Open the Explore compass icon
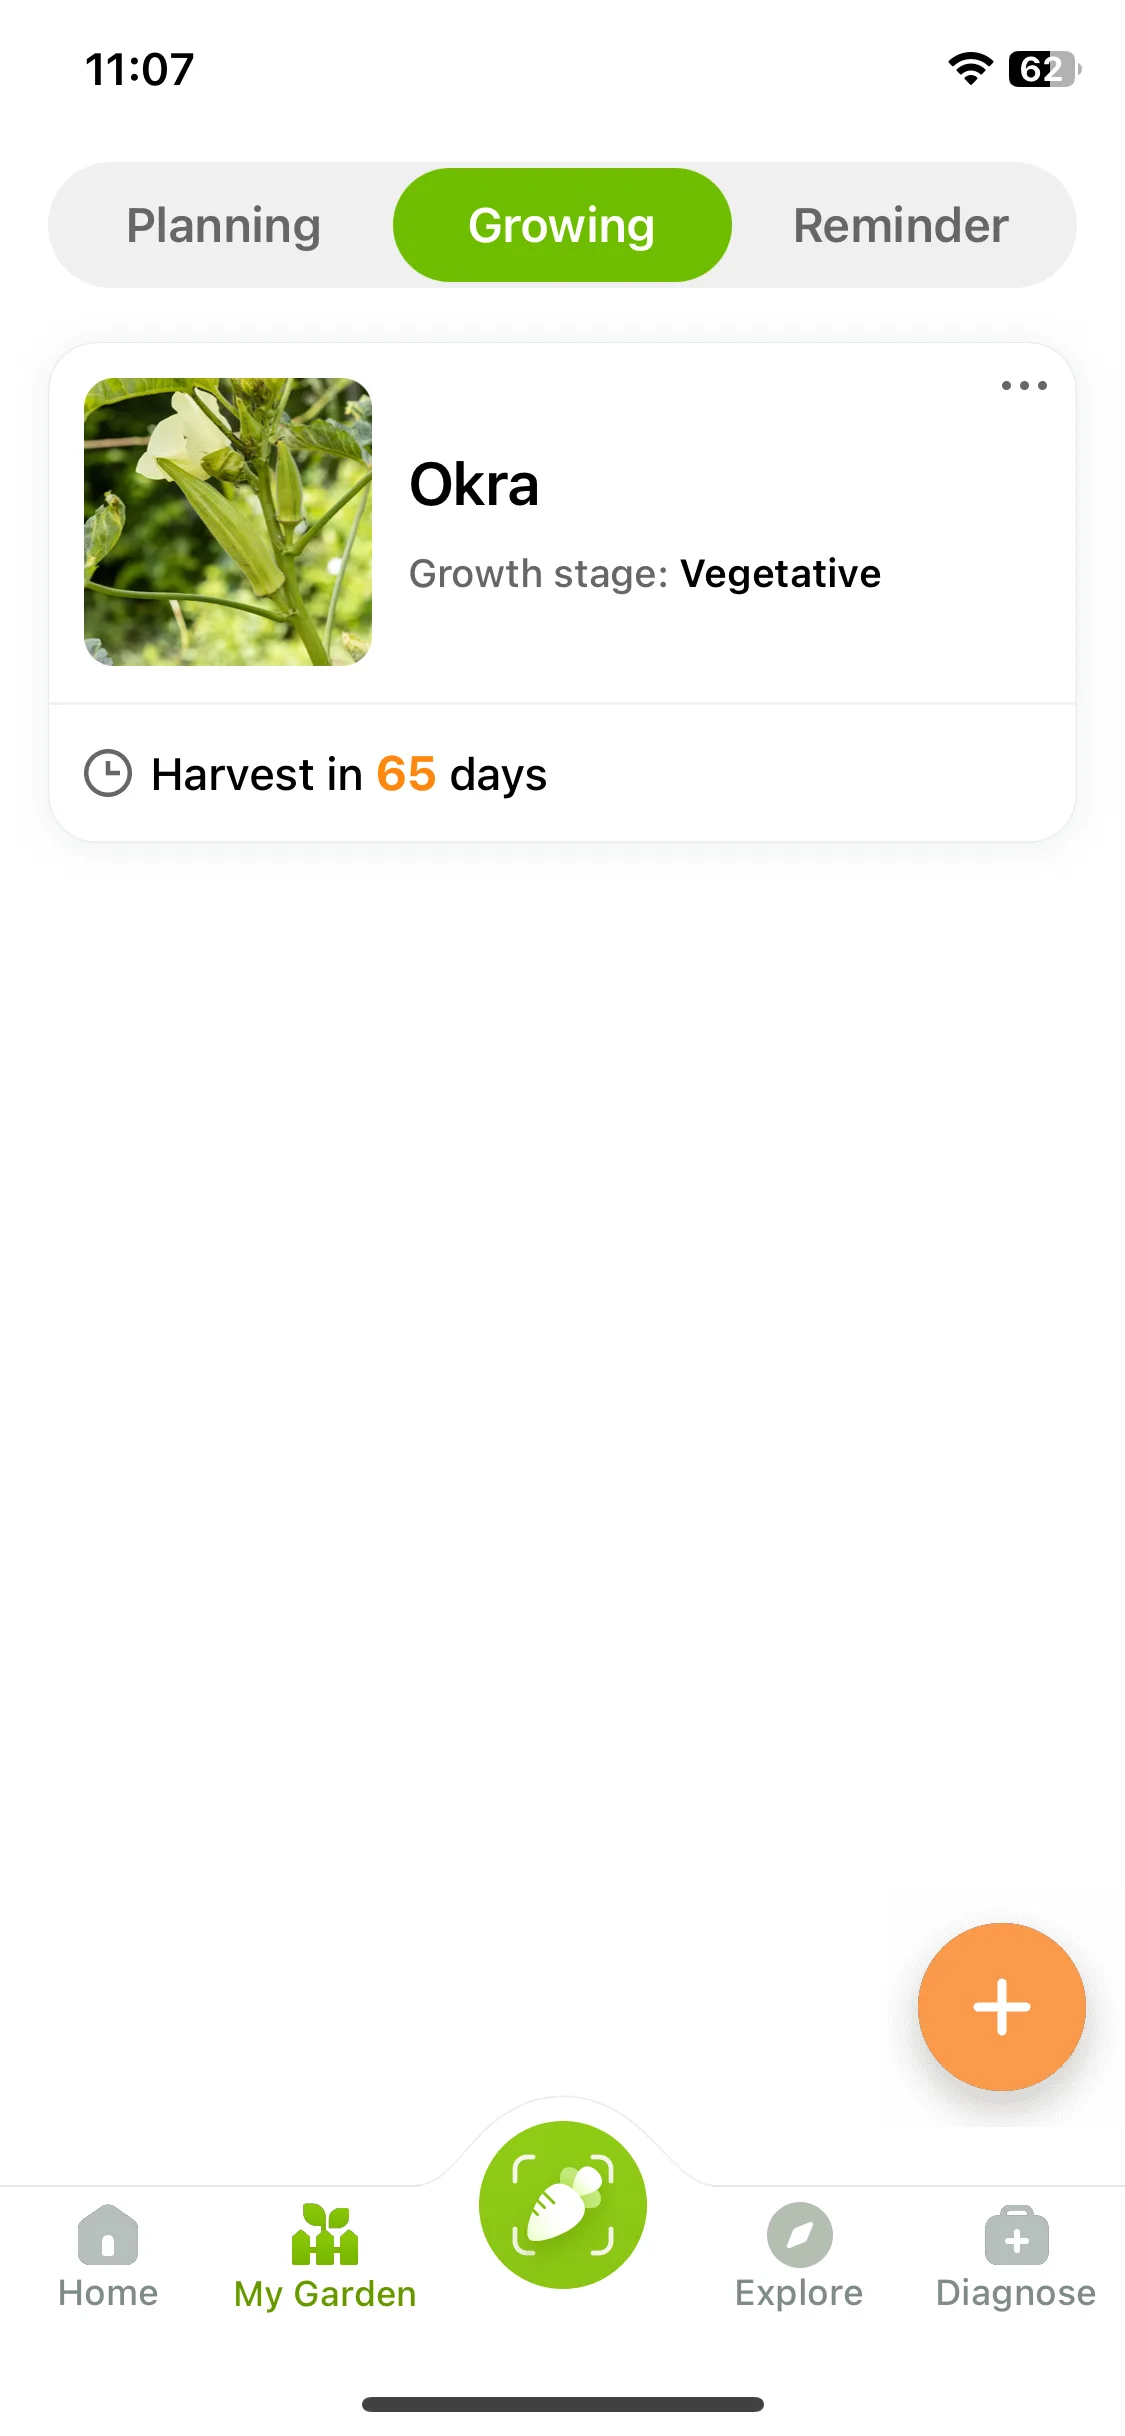Viewport: 1125px width, 2436px height. point(799,2234)
